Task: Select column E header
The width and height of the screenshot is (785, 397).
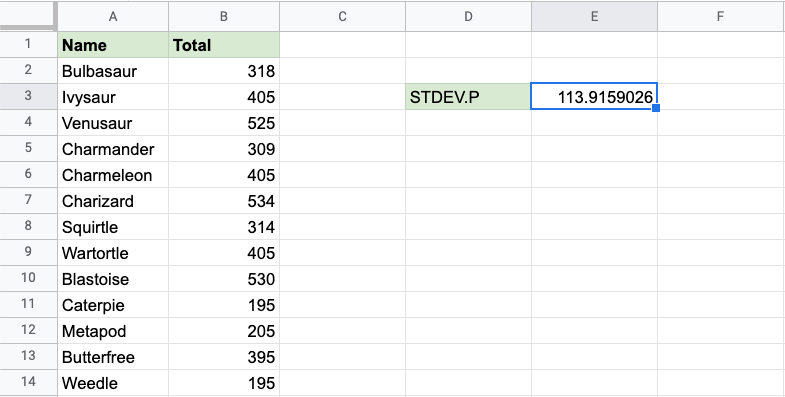Action: 594,17
